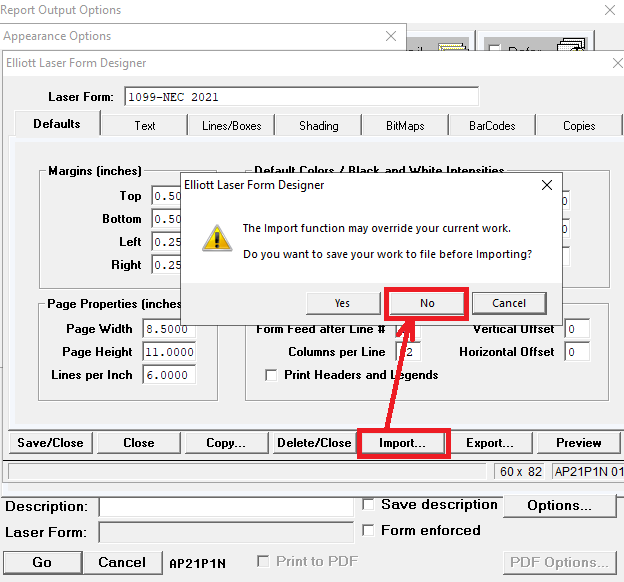Image resolution: width=624 pixels, height=582 pixels.
Task: Click the Preview button
Action: click(x=578, y=443)
